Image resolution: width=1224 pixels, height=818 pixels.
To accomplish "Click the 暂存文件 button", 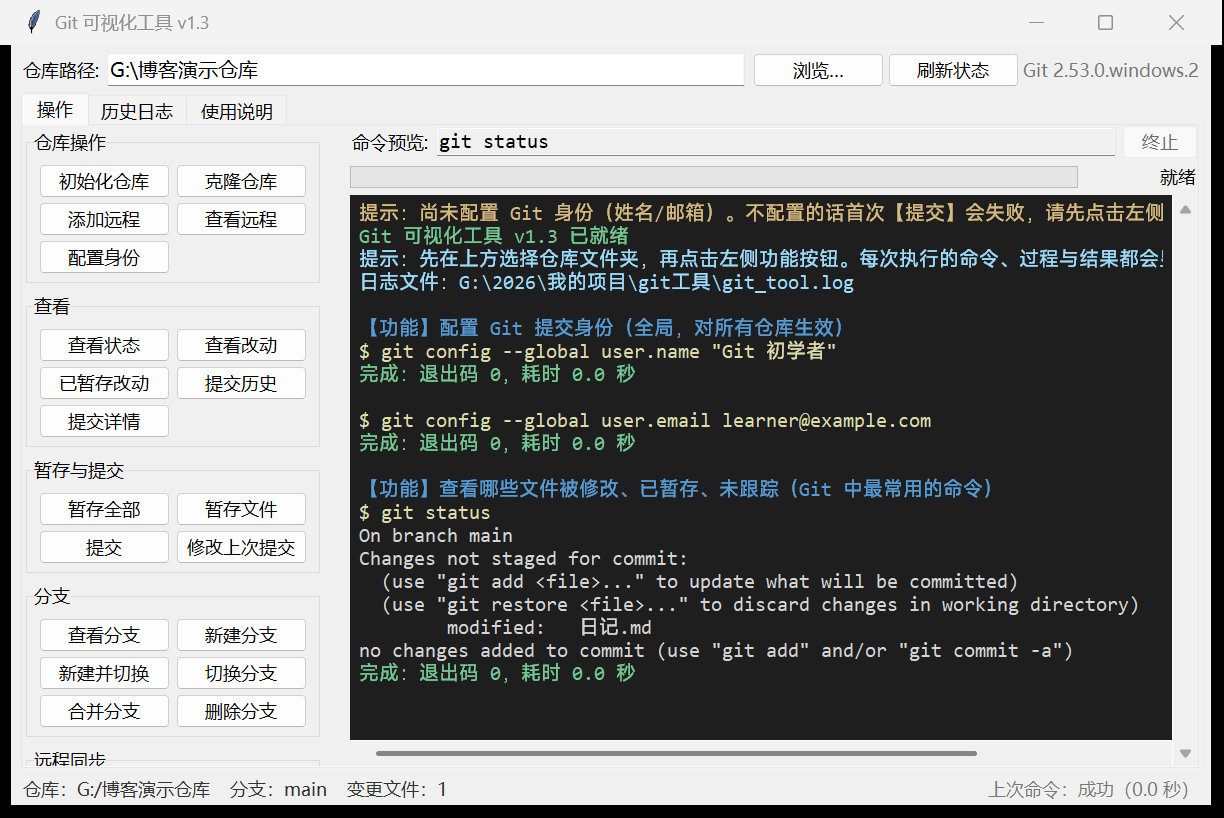I will pyautogui.click(x=241, y=510).
